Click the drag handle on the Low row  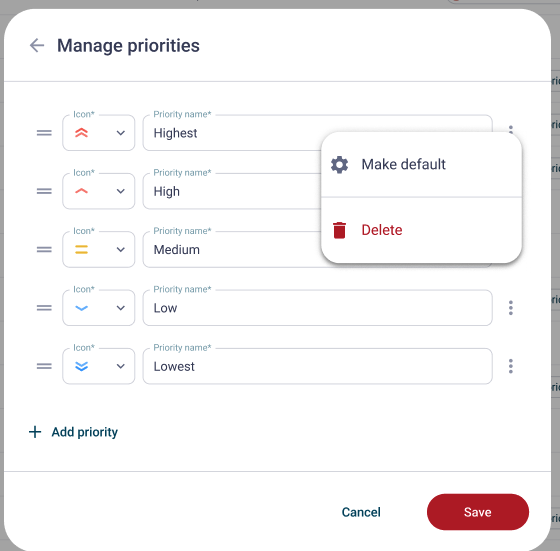[44, 308]
